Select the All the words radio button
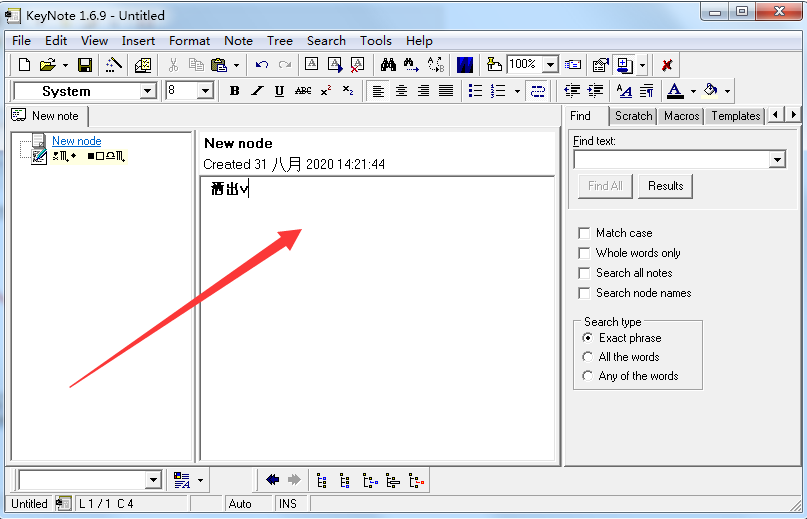 (587, 357)
